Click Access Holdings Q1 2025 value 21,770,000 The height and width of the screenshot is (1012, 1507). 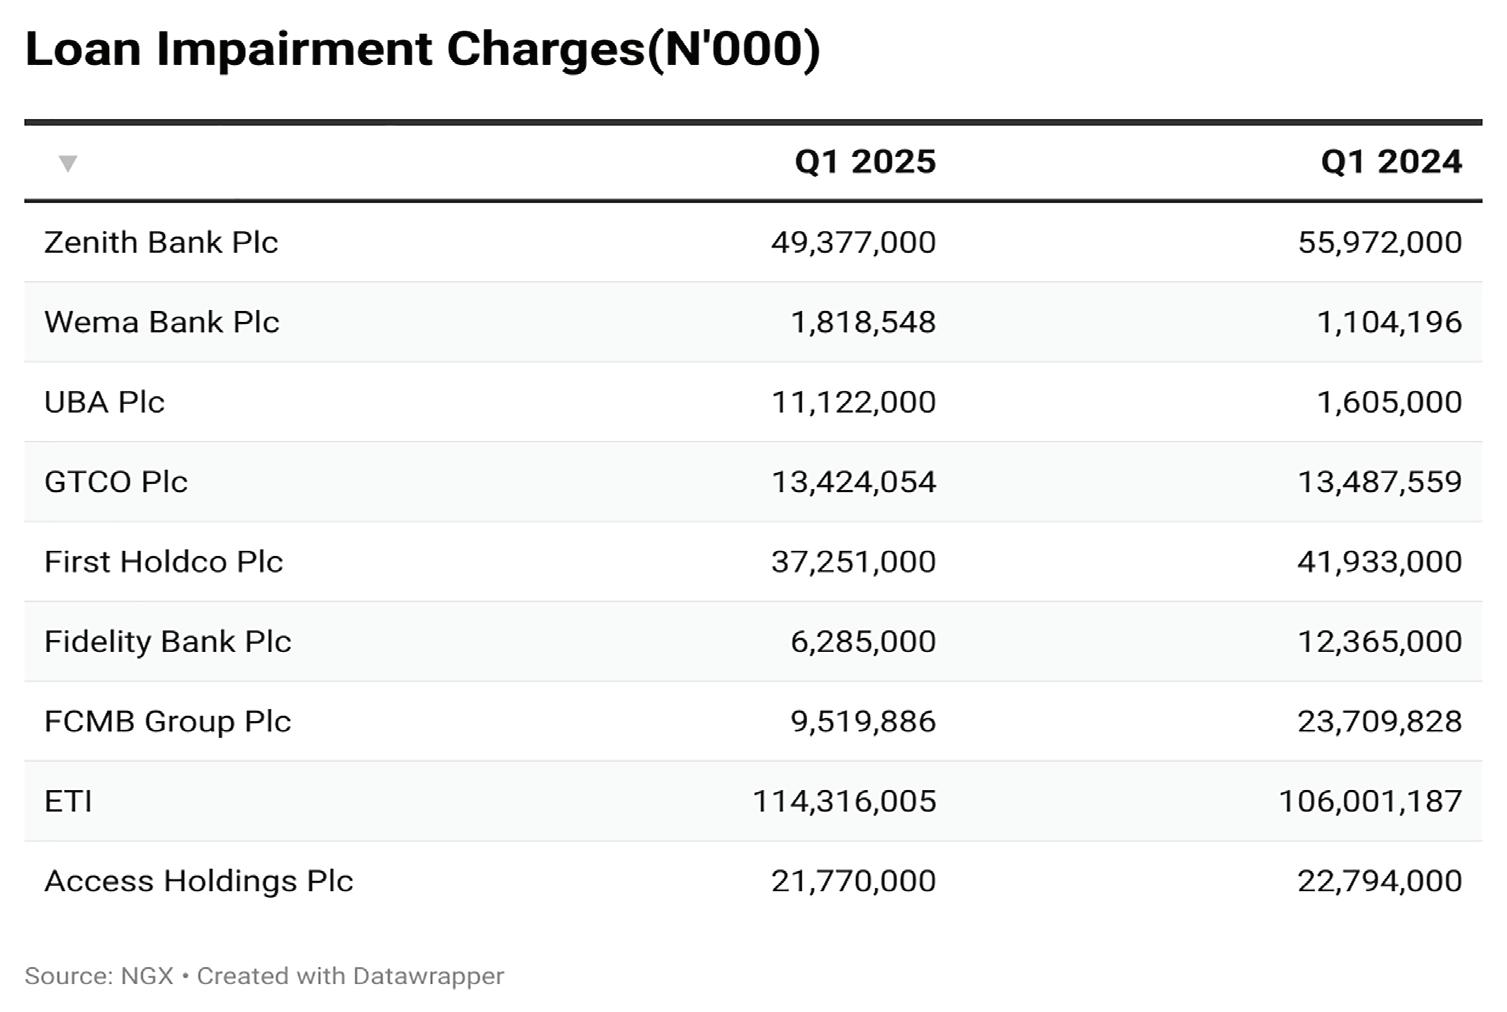tap(853, 881)
